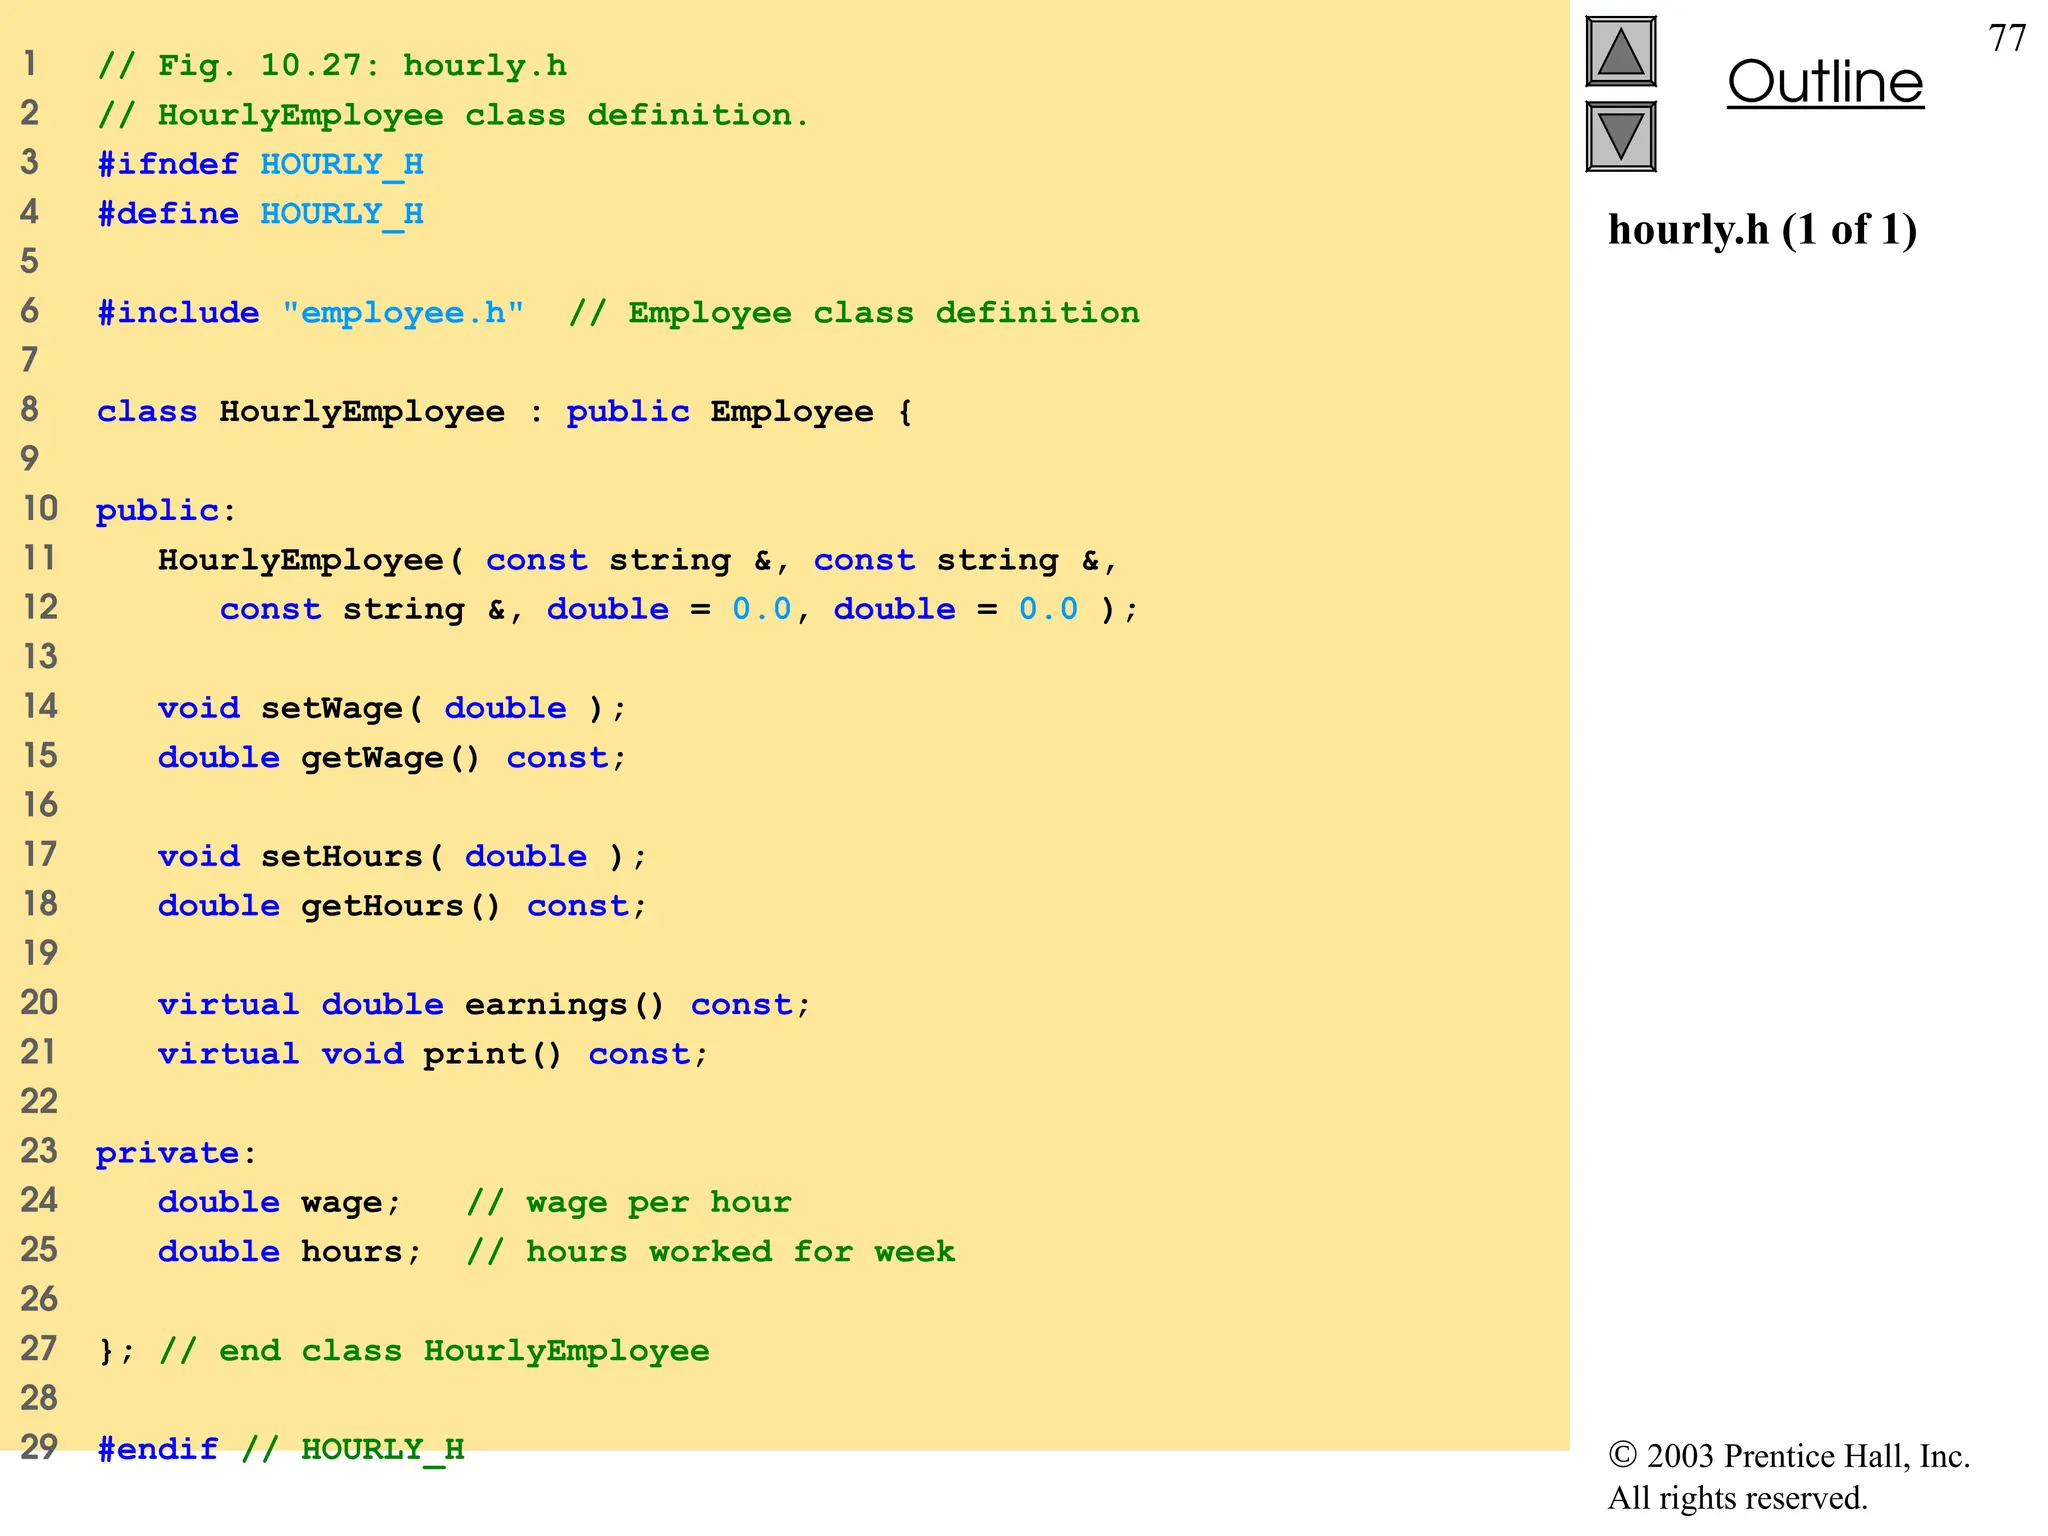2048x1536 pixels.
Task: Click the hourly.h (1 of 1) heading
Action: (1762, 230)
